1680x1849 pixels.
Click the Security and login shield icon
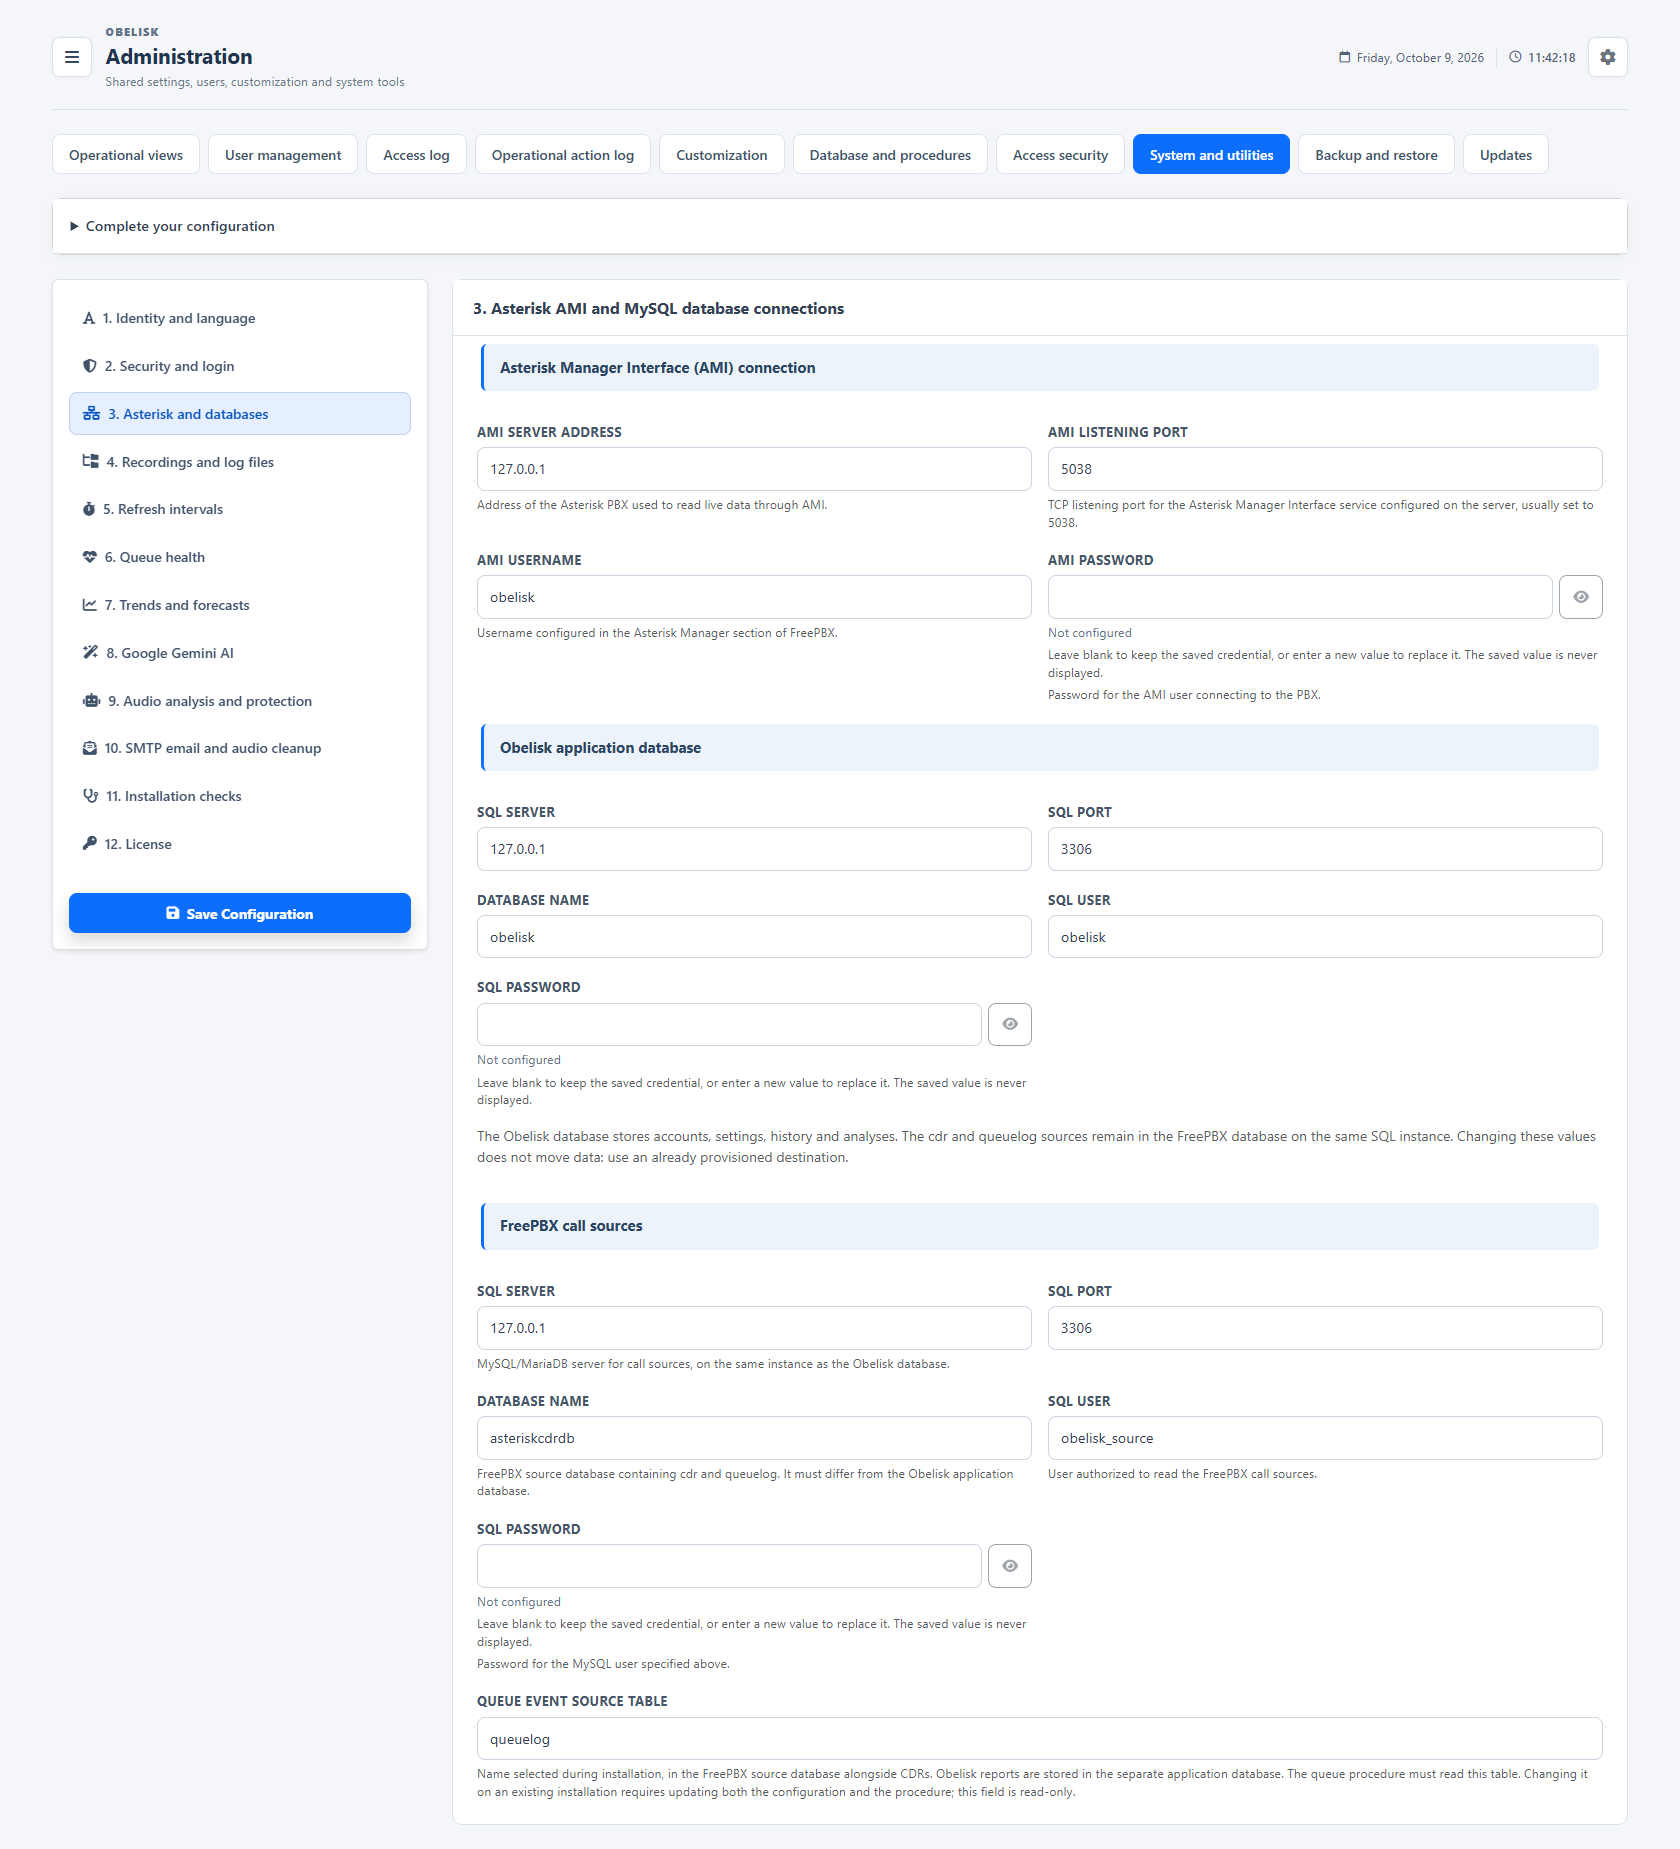tap(90, 366)
